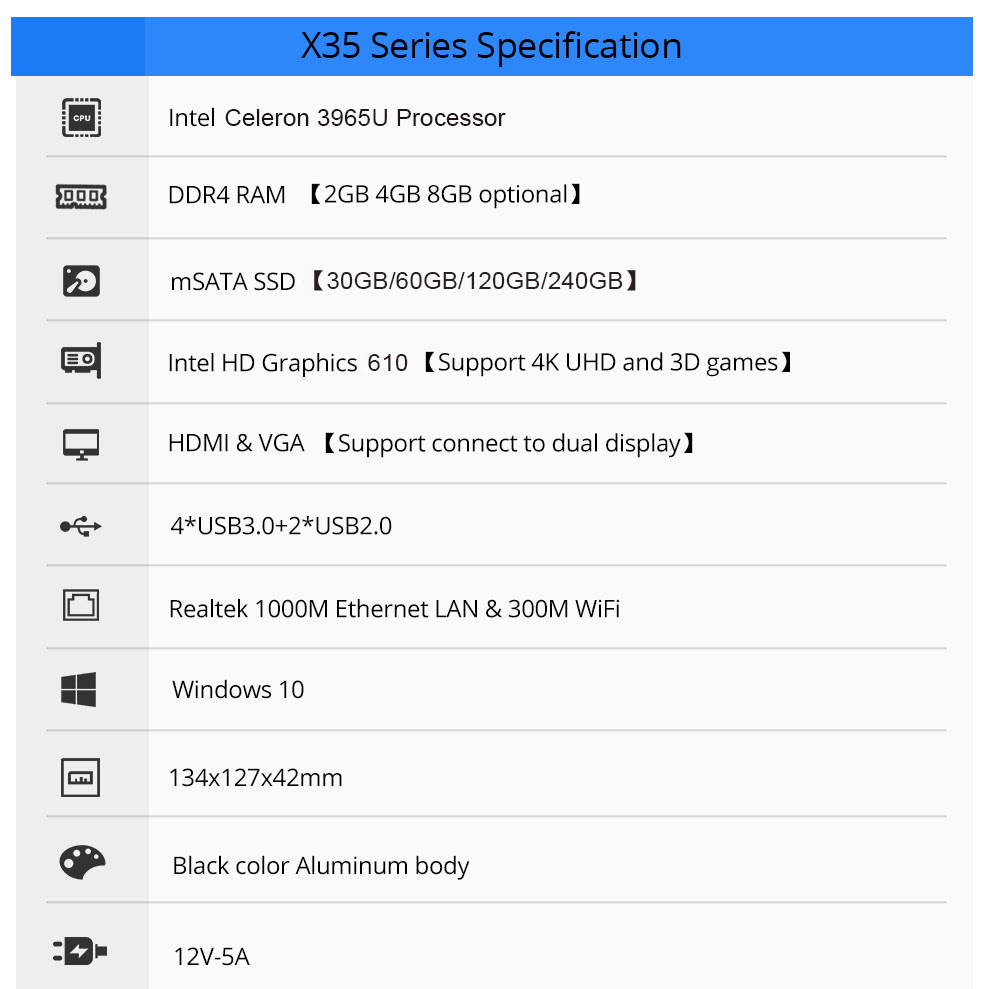Click the color palette icon
The height and width of the screenshot is (989, 990).
82,862
